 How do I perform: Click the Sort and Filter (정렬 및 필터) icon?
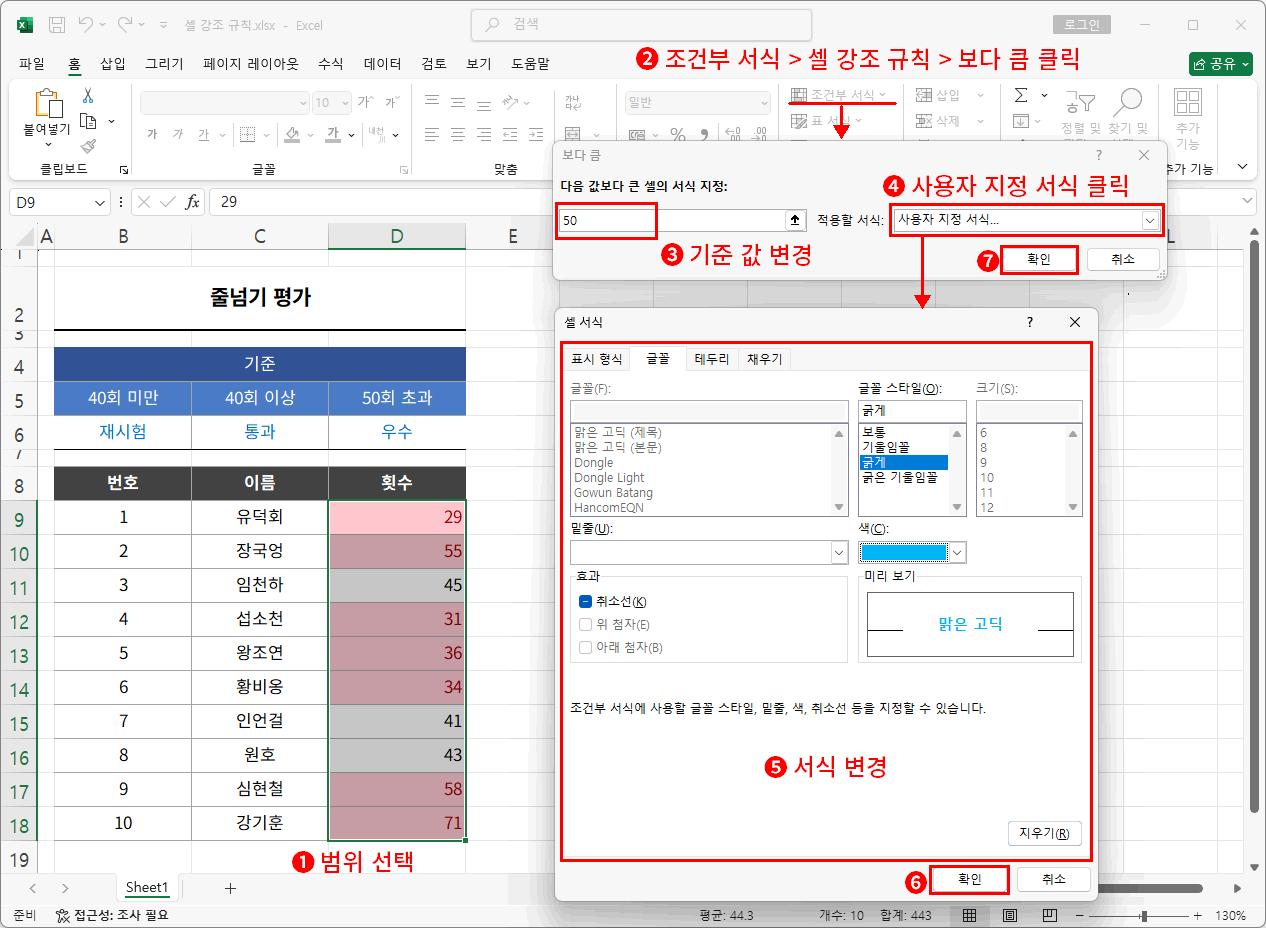click(x=1080, y=102)
